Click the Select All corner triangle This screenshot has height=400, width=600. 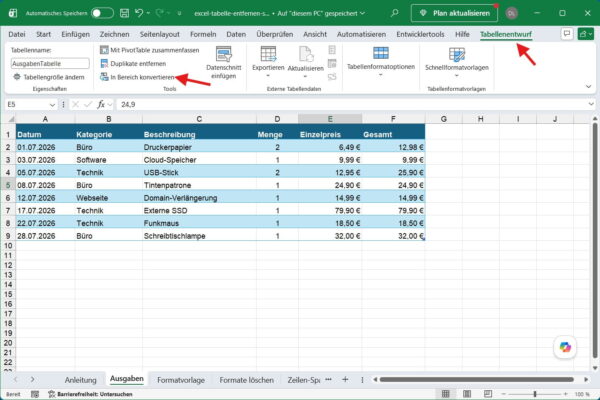11,119
